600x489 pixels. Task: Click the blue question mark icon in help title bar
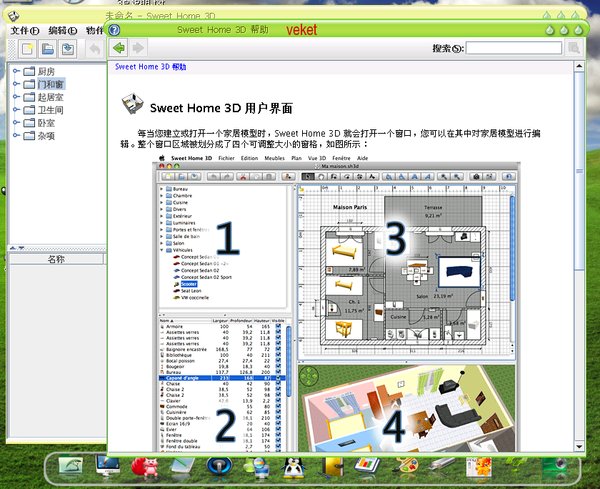pyautogui.click(x=114, y=30)
